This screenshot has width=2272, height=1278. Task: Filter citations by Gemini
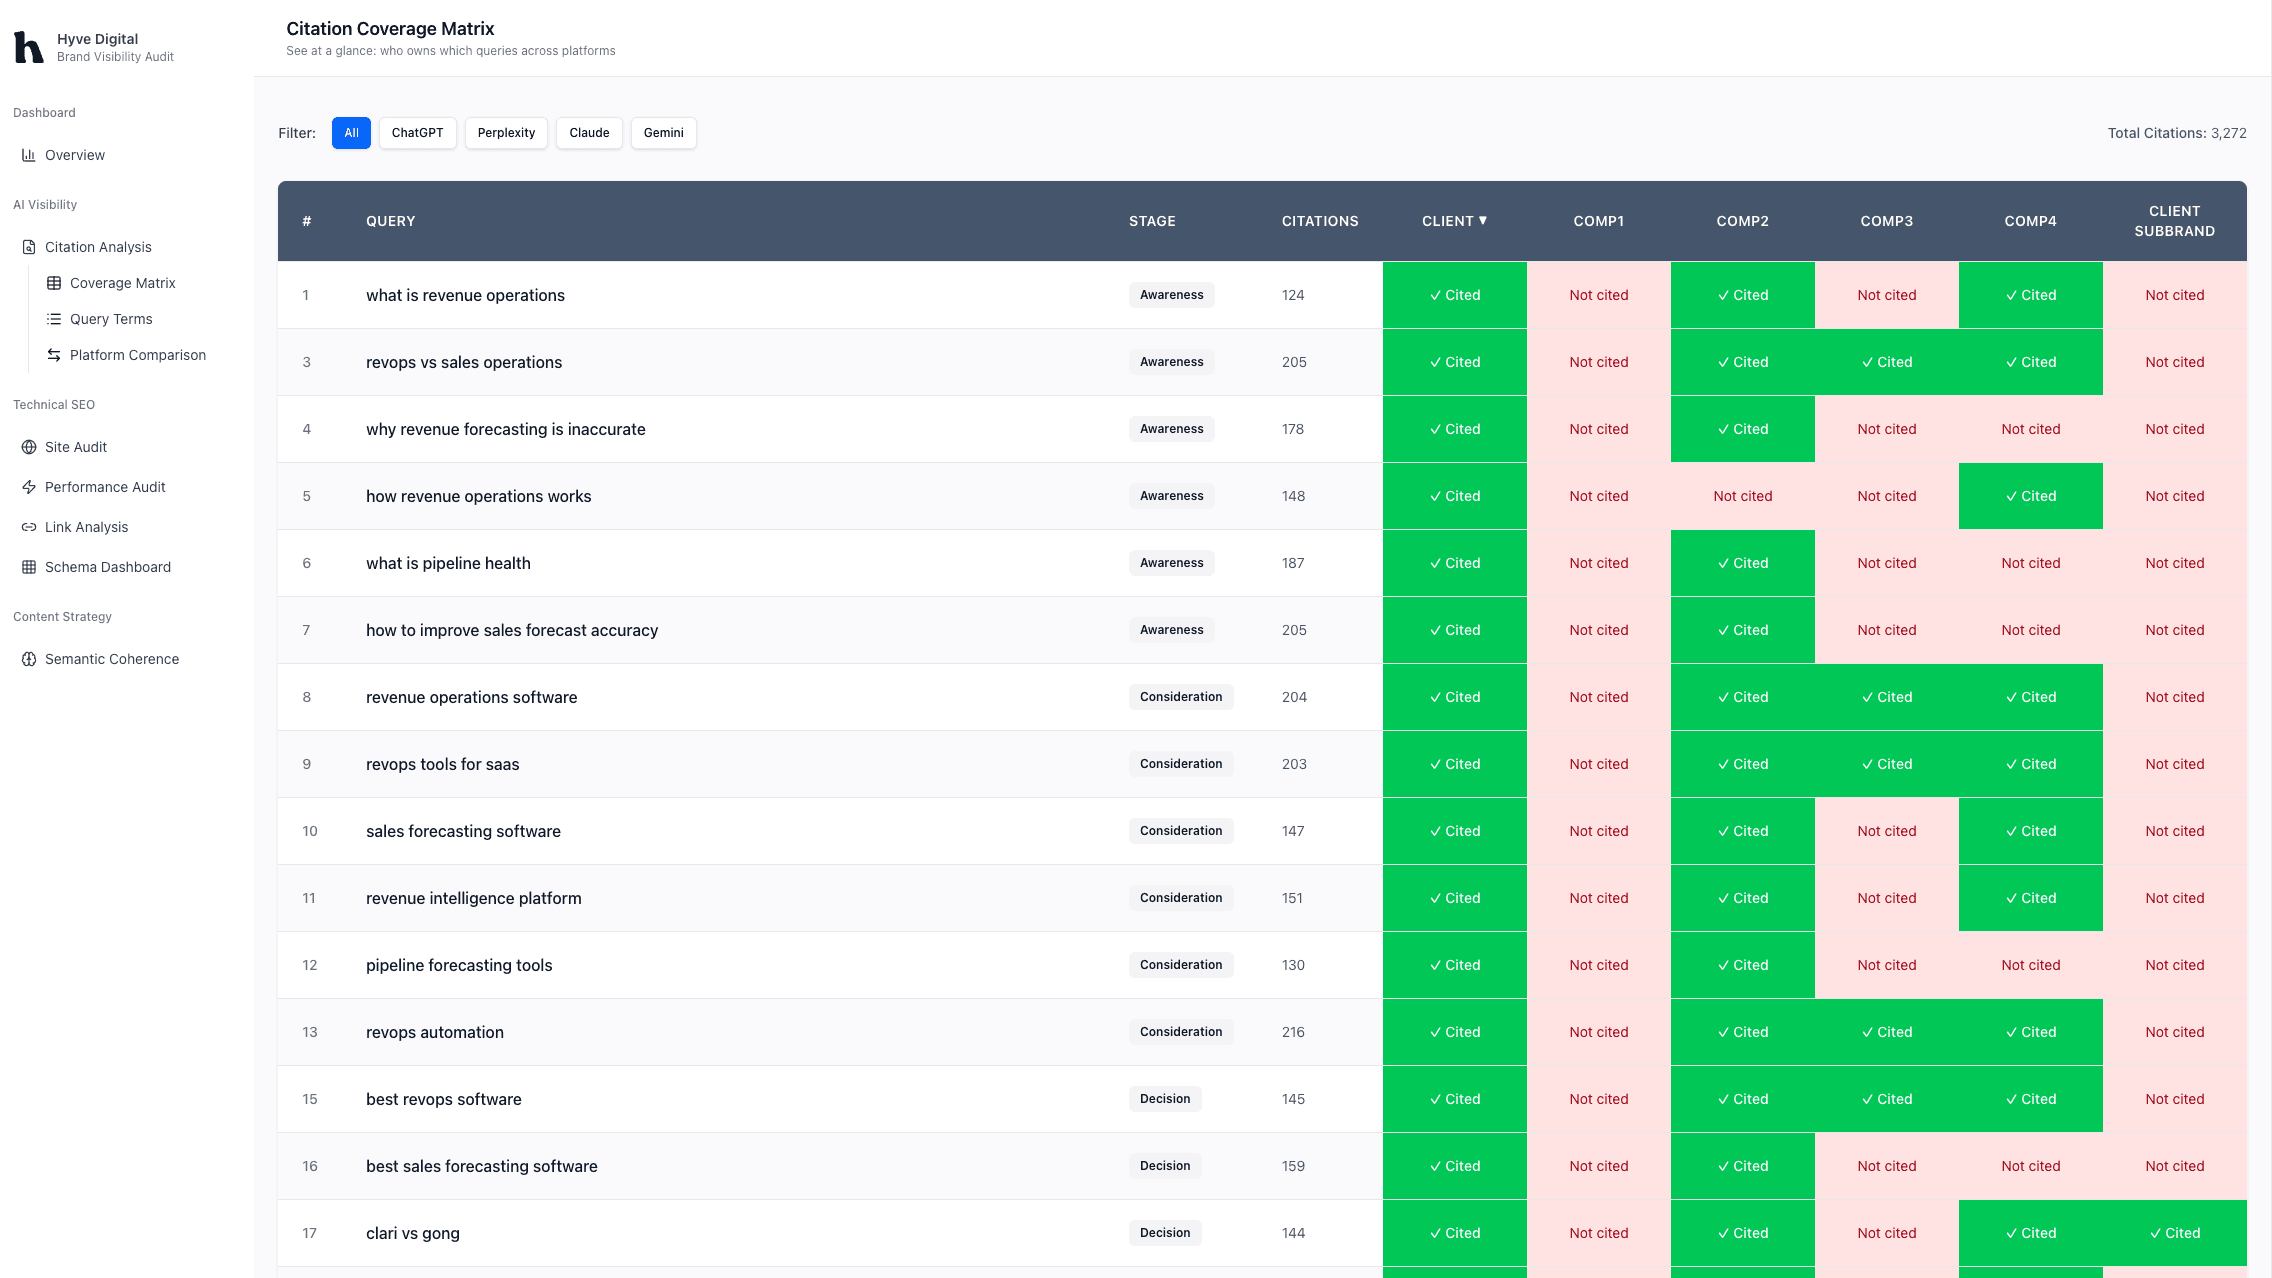click(x=663, y=133)
